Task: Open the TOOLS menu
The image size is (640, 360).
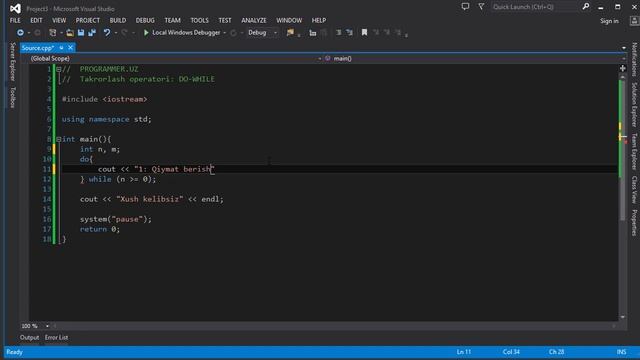Action: tap(199, 20)
